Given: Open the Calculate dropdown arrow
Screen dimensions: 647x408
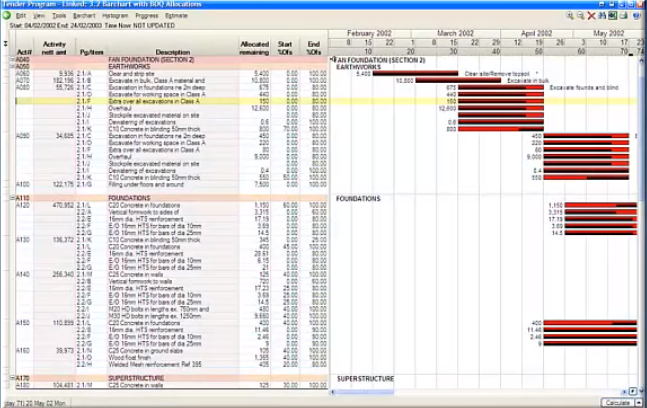Looking at the screenshot, I should point(639,402).
